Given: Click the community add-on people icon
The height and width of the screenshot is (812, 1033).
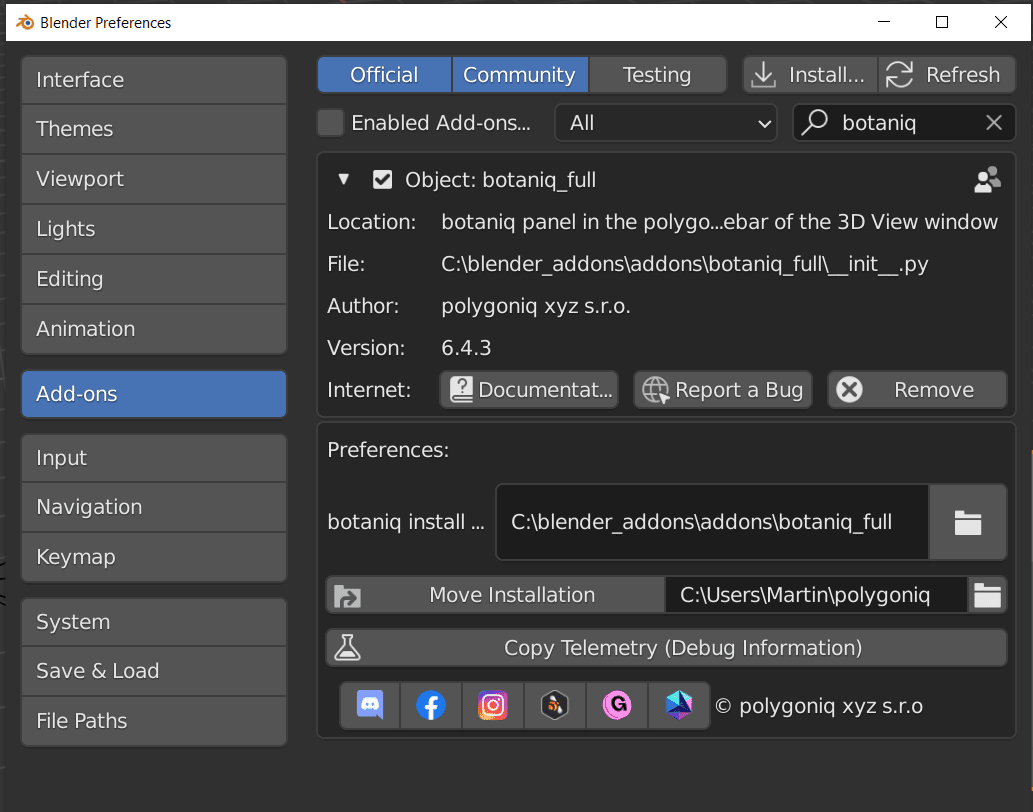Looking at the screenshot, I should pos(987,180).
